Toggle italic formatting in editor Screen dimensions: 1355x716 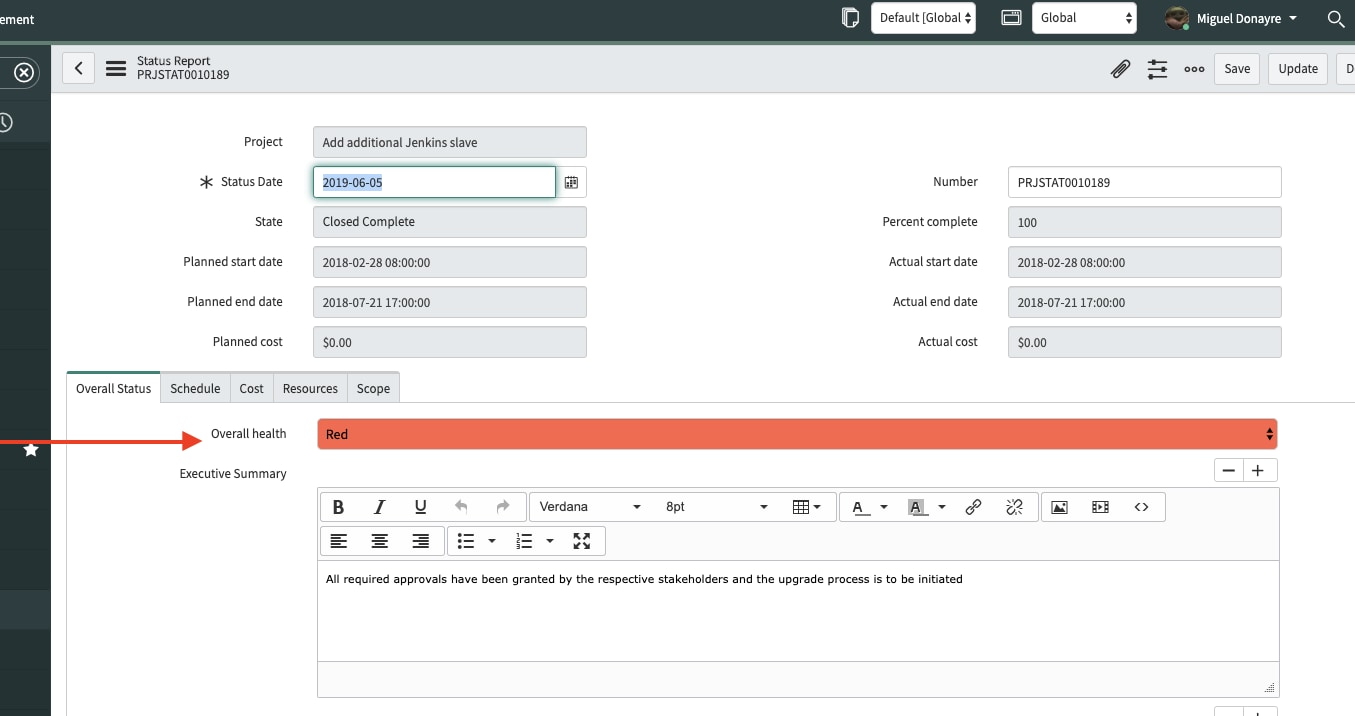379,507
